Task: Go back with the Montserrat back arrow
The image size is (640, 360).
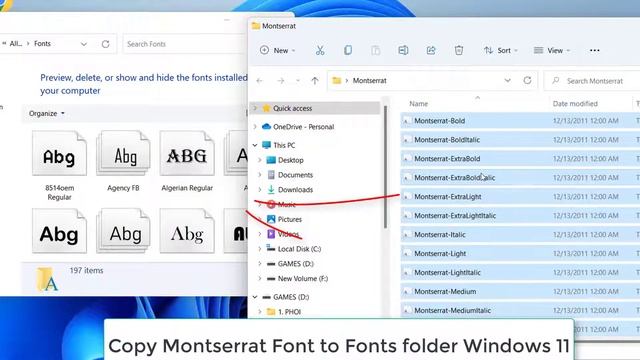Action: pos(260,81)
